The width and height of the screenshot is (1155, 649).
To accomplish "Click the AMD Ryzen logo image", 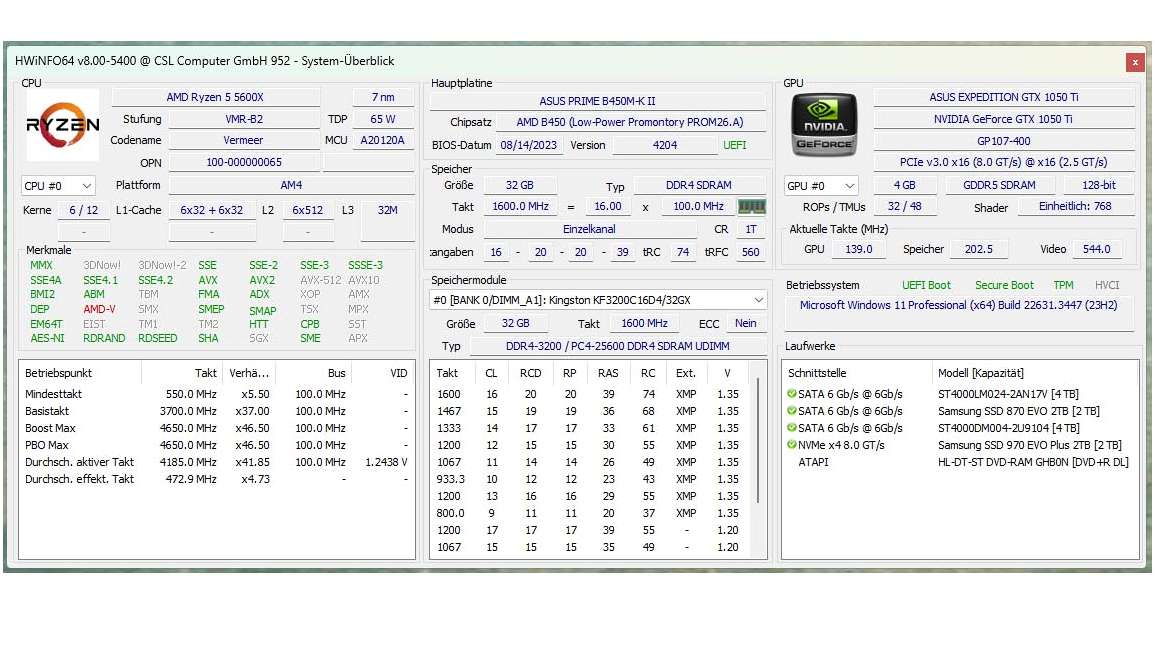I will (62, 124).
